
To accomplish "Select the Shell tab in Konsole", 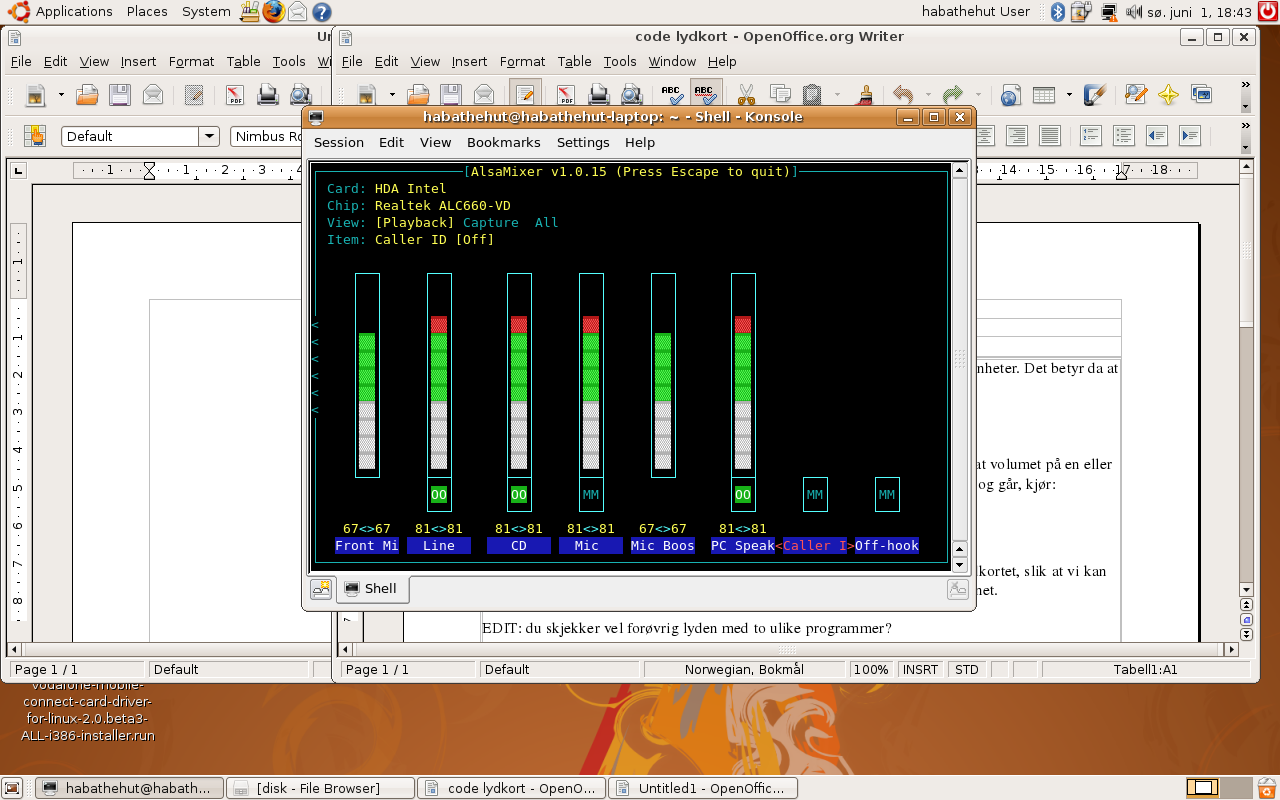I will click(x=372, y=589).
